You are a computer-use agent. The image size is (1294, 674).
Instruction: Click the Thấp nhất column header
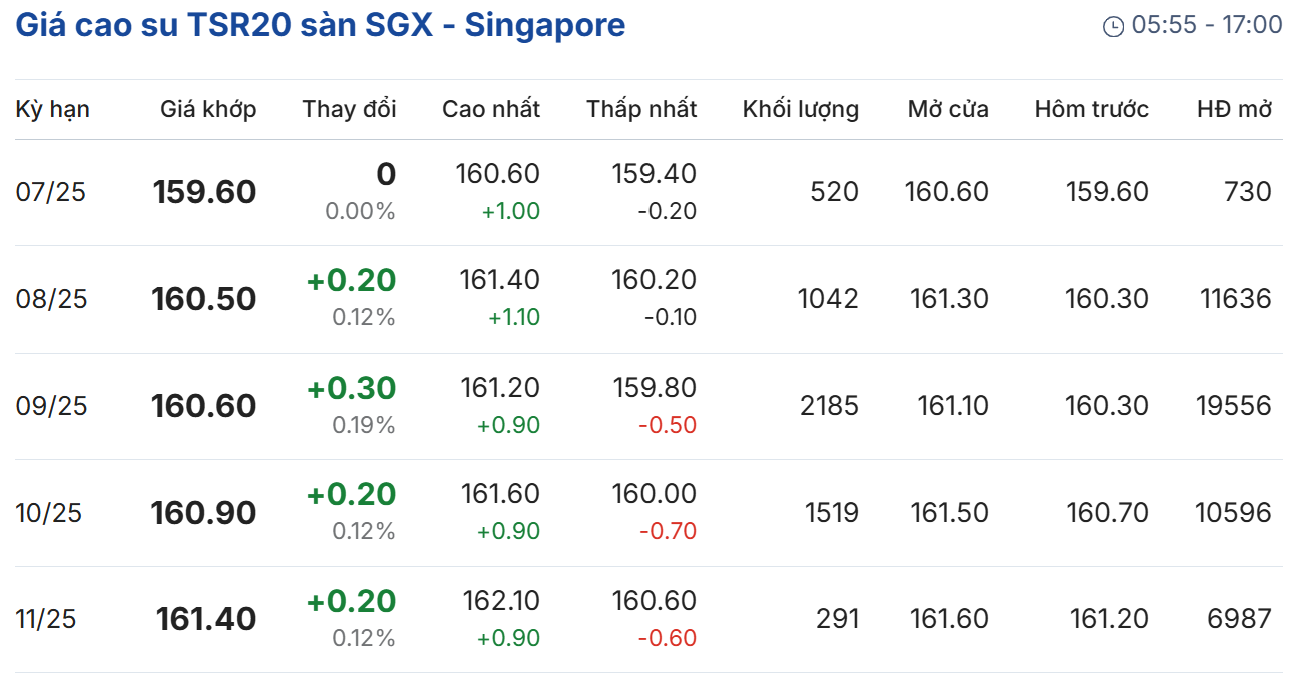point(641,109)
